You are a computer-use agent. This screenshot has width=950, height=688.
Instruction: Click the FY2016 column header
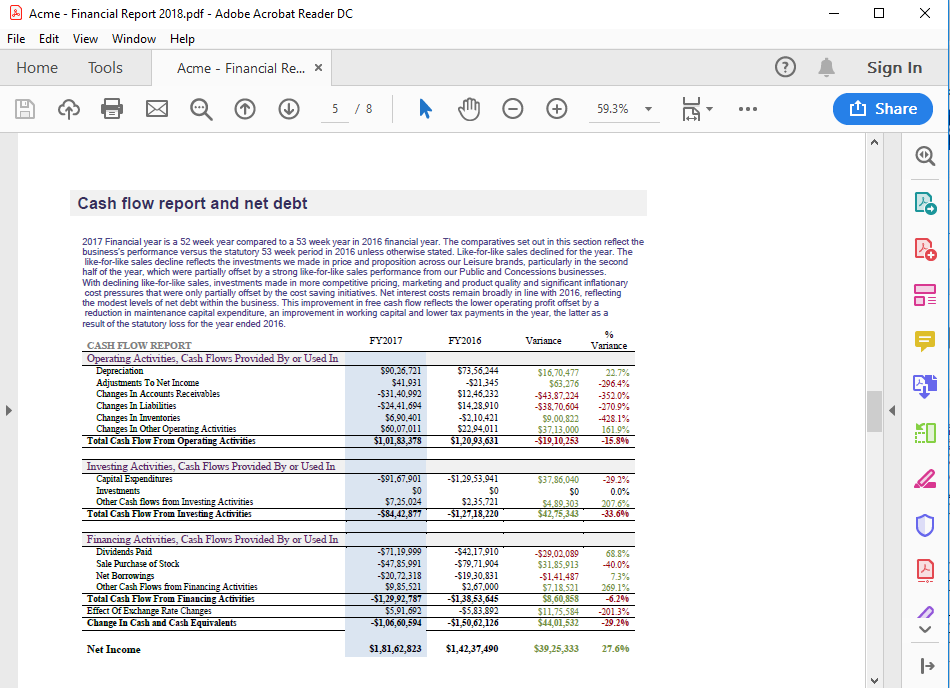465,341
